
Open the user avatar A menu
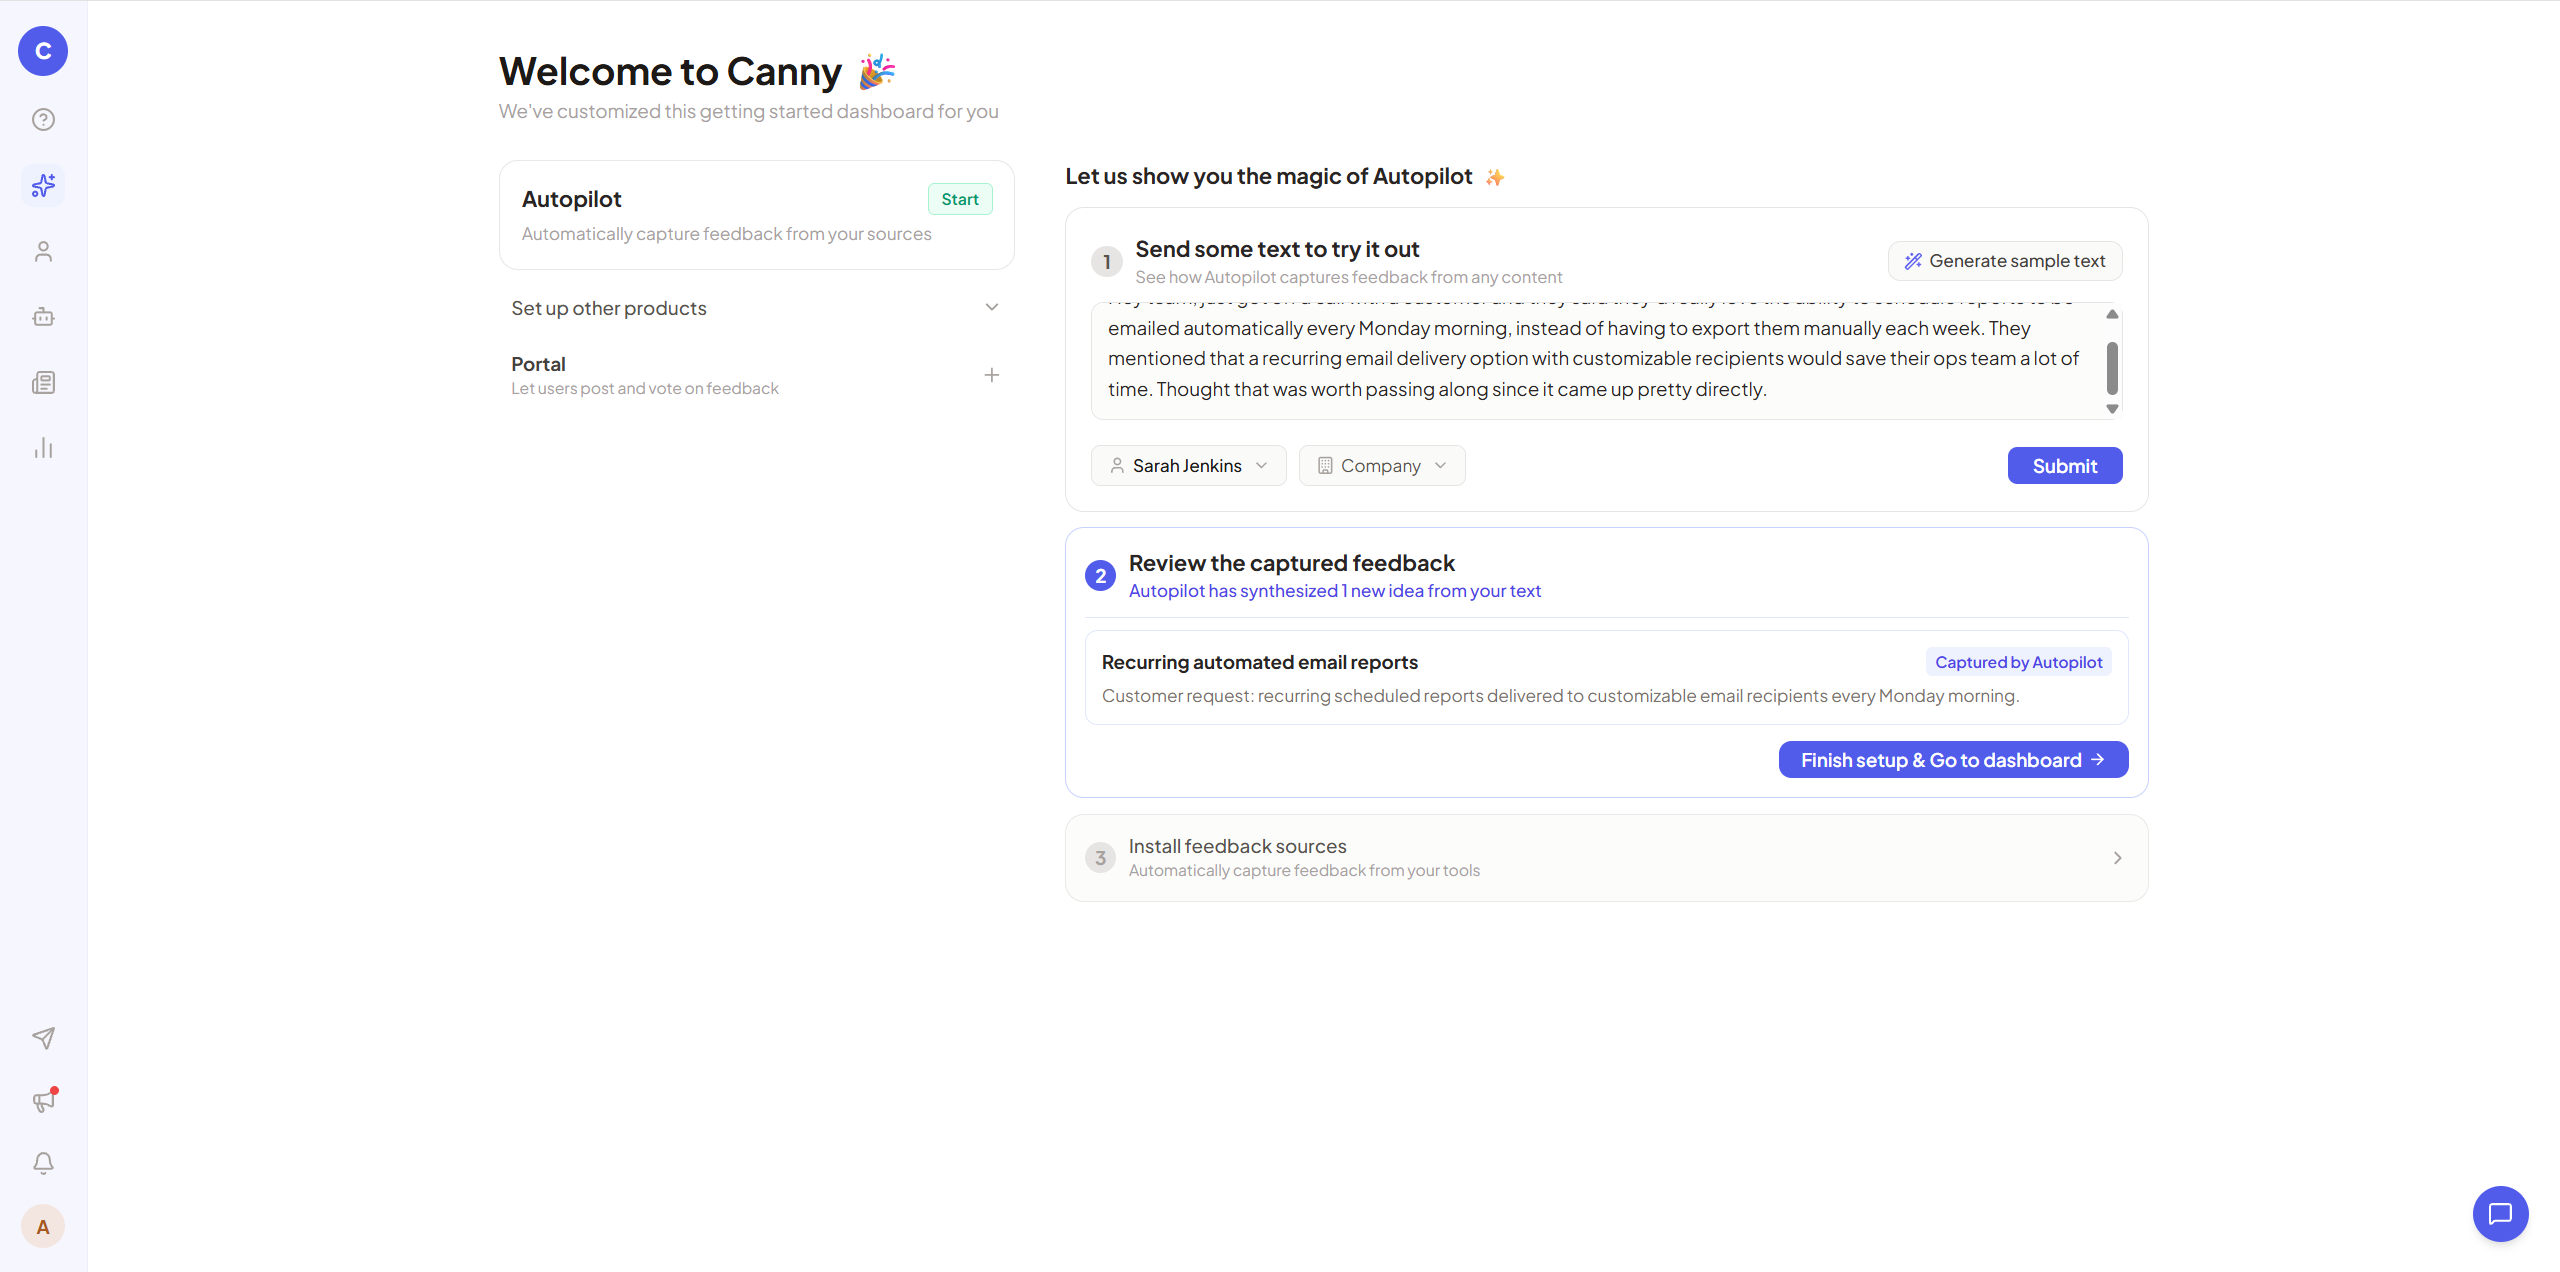(x=43, y=1226)
